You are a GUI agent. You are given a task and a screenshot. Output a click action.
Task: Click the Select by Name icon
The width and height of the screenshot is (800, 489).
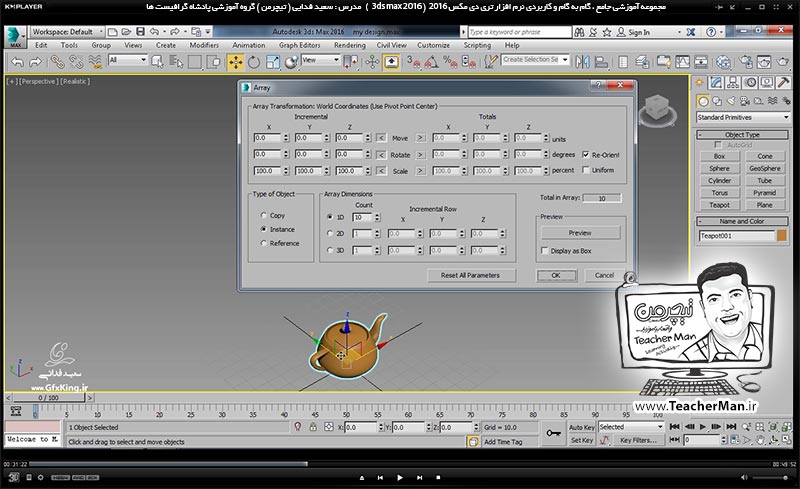pyautogui.click(x=176, y=62)
